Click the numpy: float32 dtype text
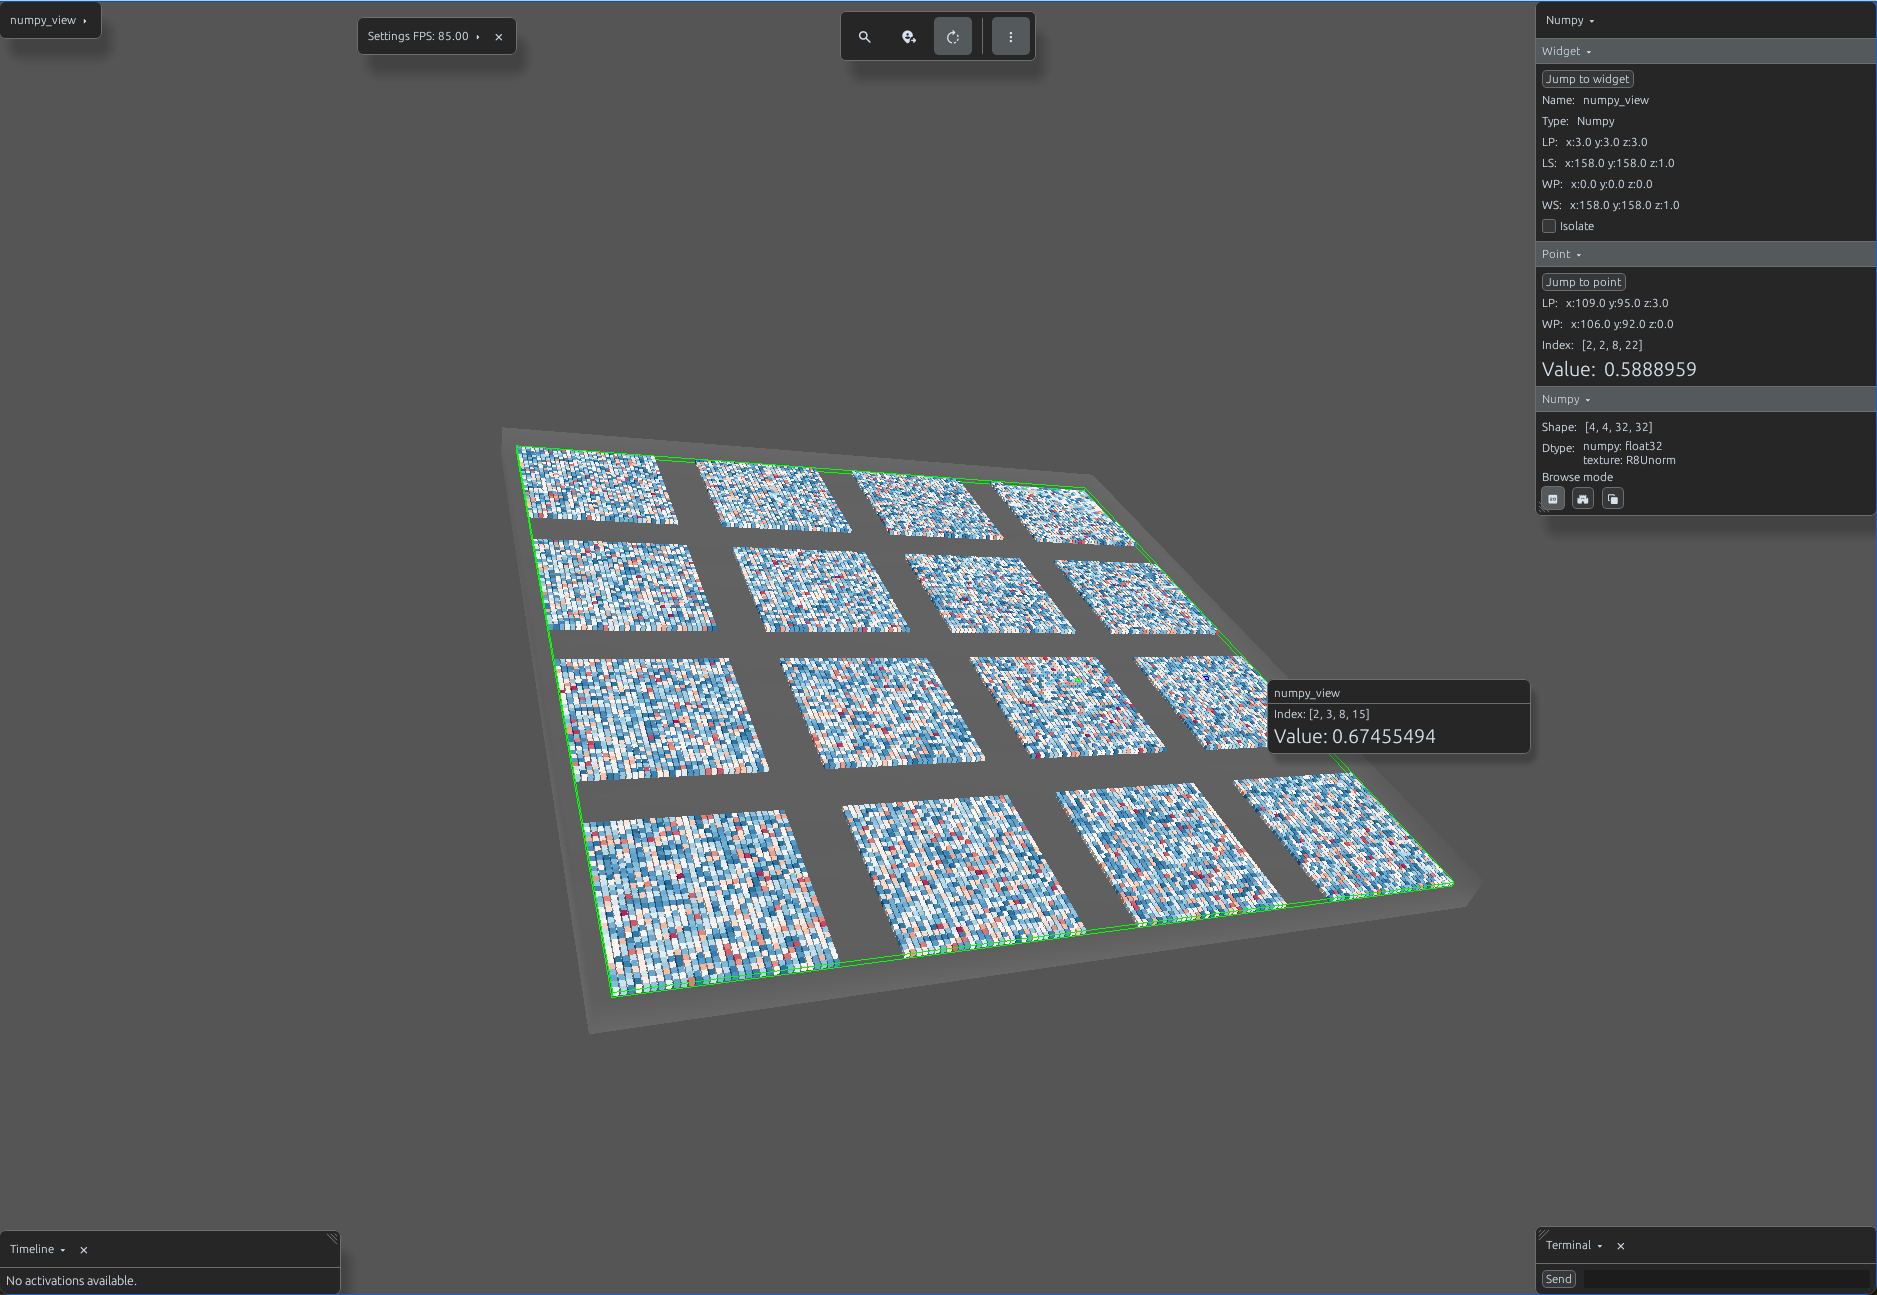The image size is (1877, 1295). click(x=1622, y=446)
